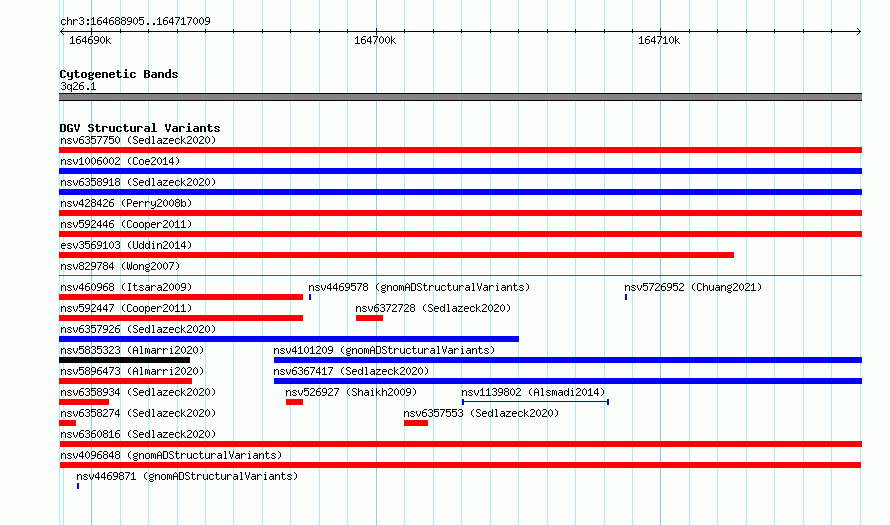Click short red bar under nsv6372728
This screenshot has height=525, width=890.
(370, 318)
